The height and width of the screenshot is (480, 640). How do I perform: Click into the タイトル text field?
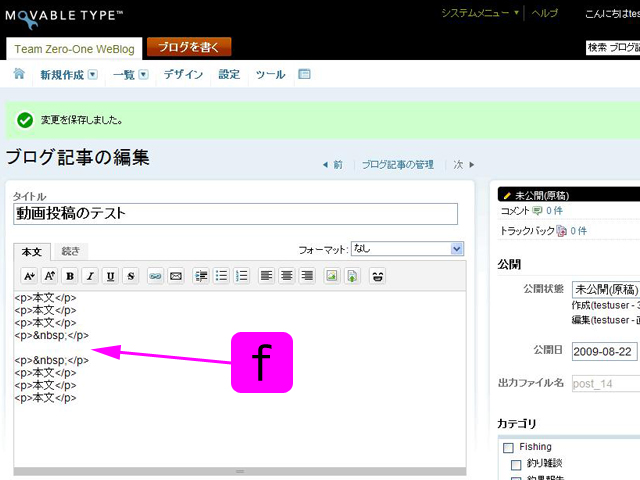pos(235,213)
